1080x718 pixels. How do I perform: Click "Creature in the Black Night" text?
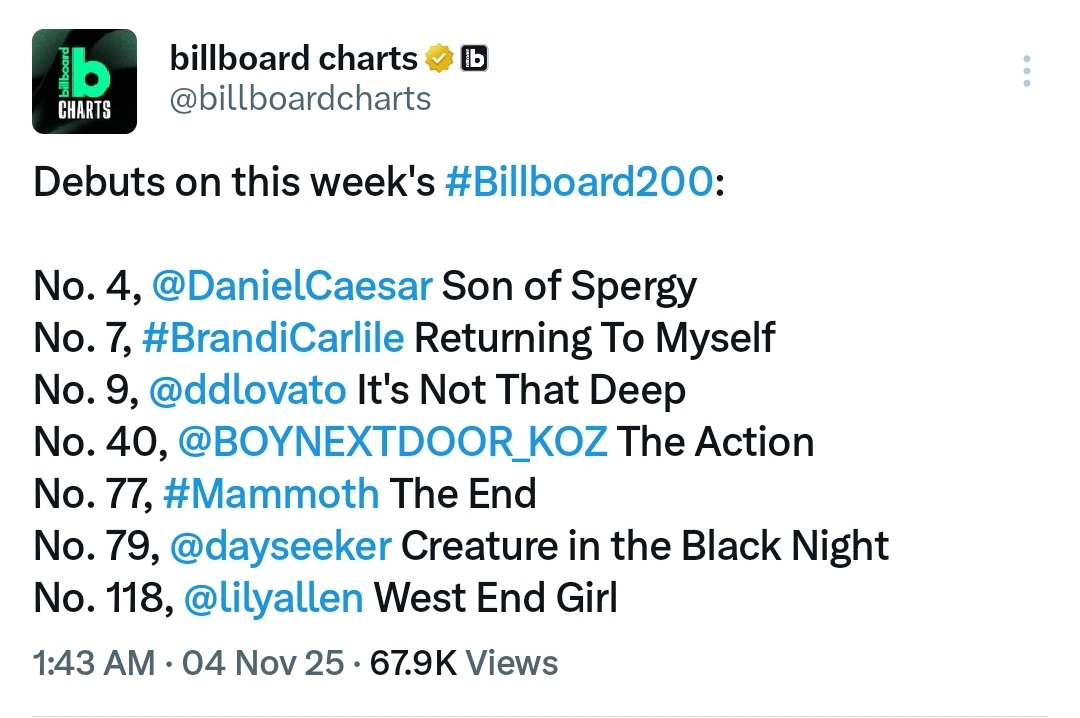click(x=645, y=546)
